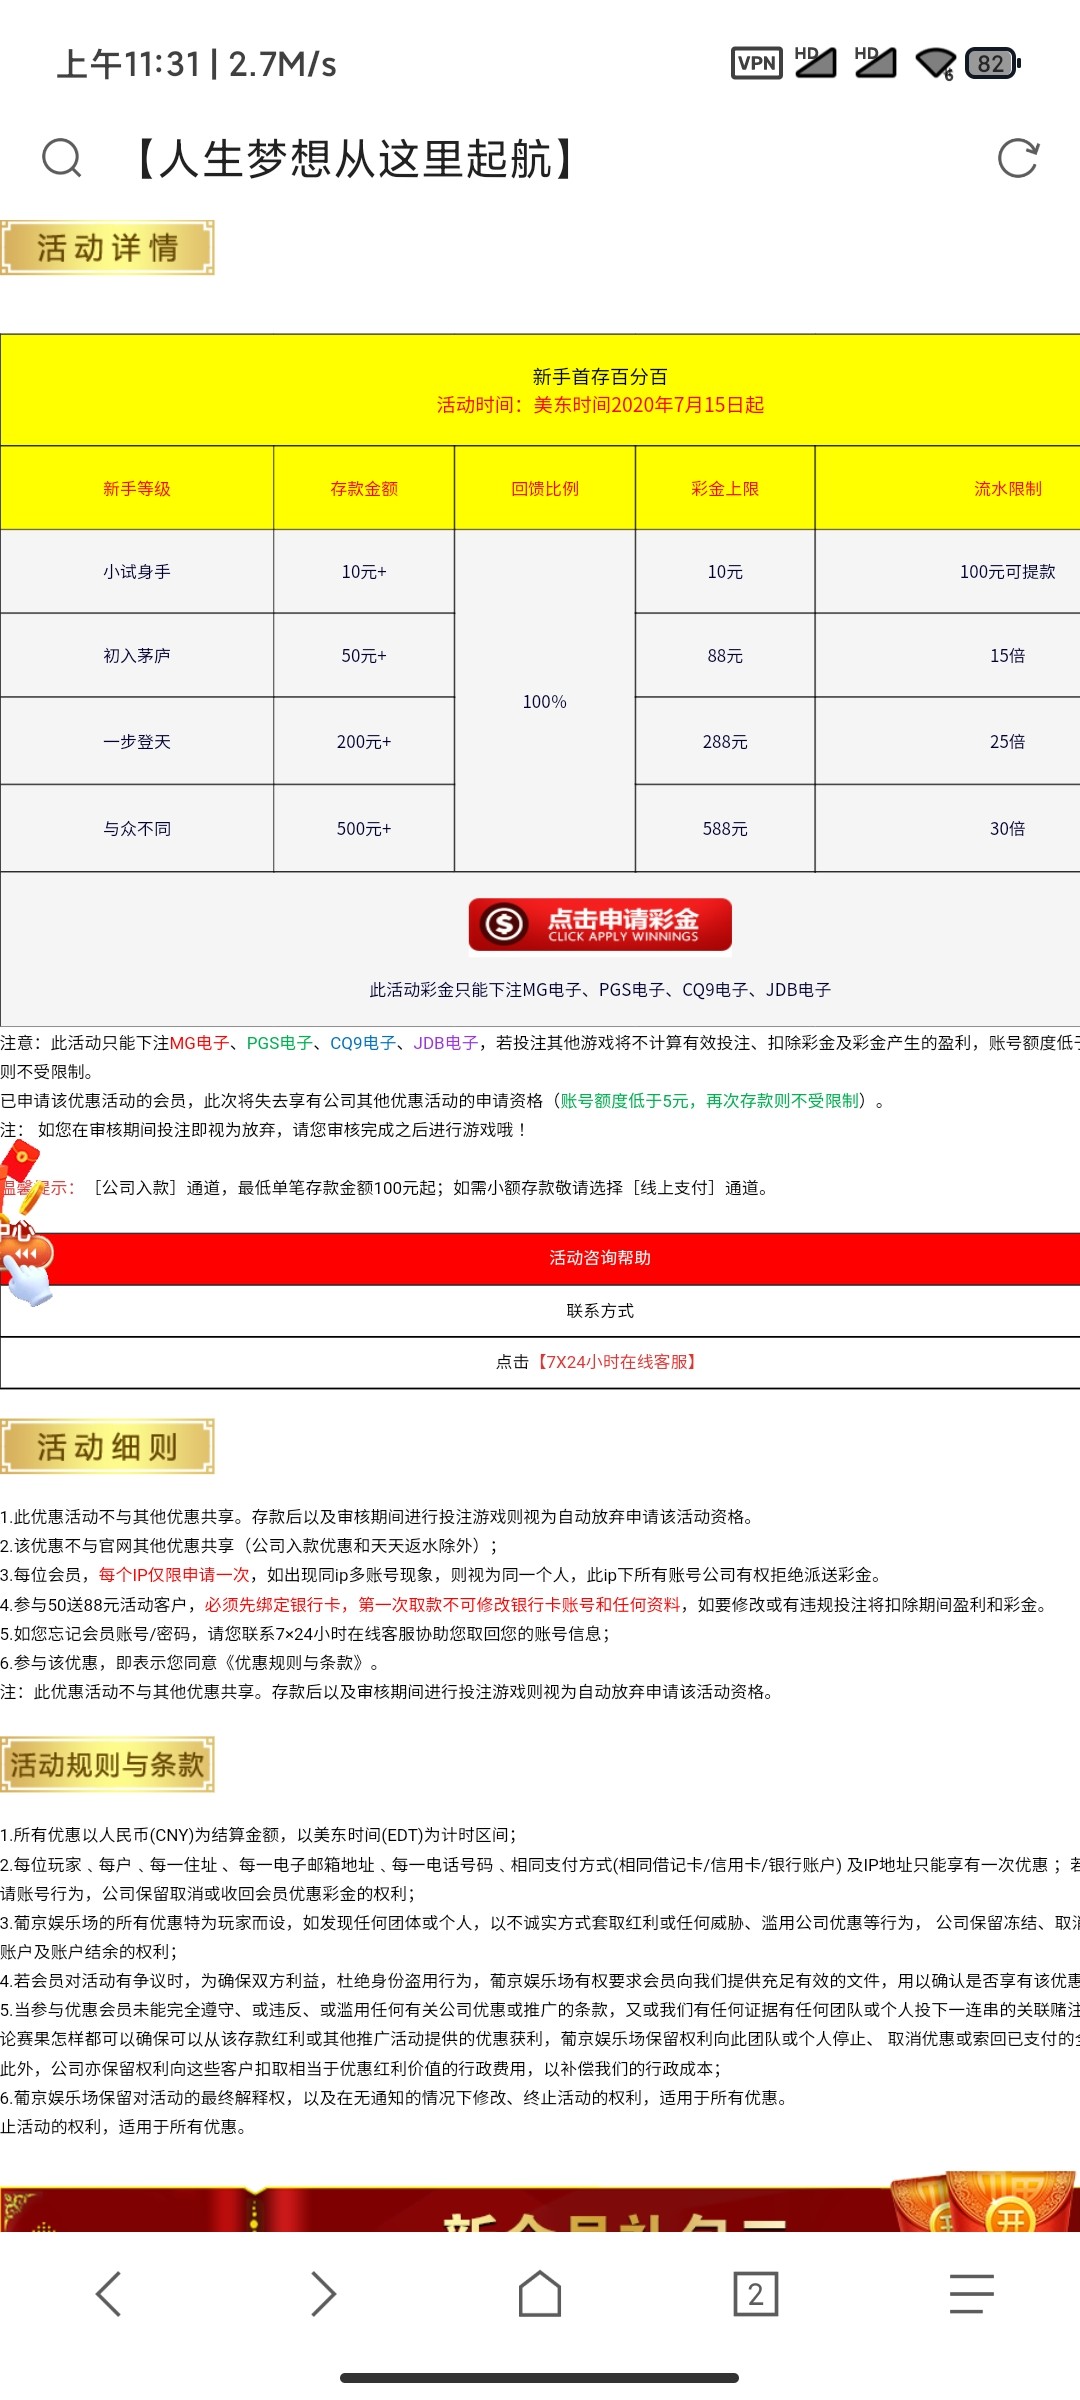Viewport: 1080px width, 2400px height.
Task: Tap the battery indicator showing 82
Action: 991,64
